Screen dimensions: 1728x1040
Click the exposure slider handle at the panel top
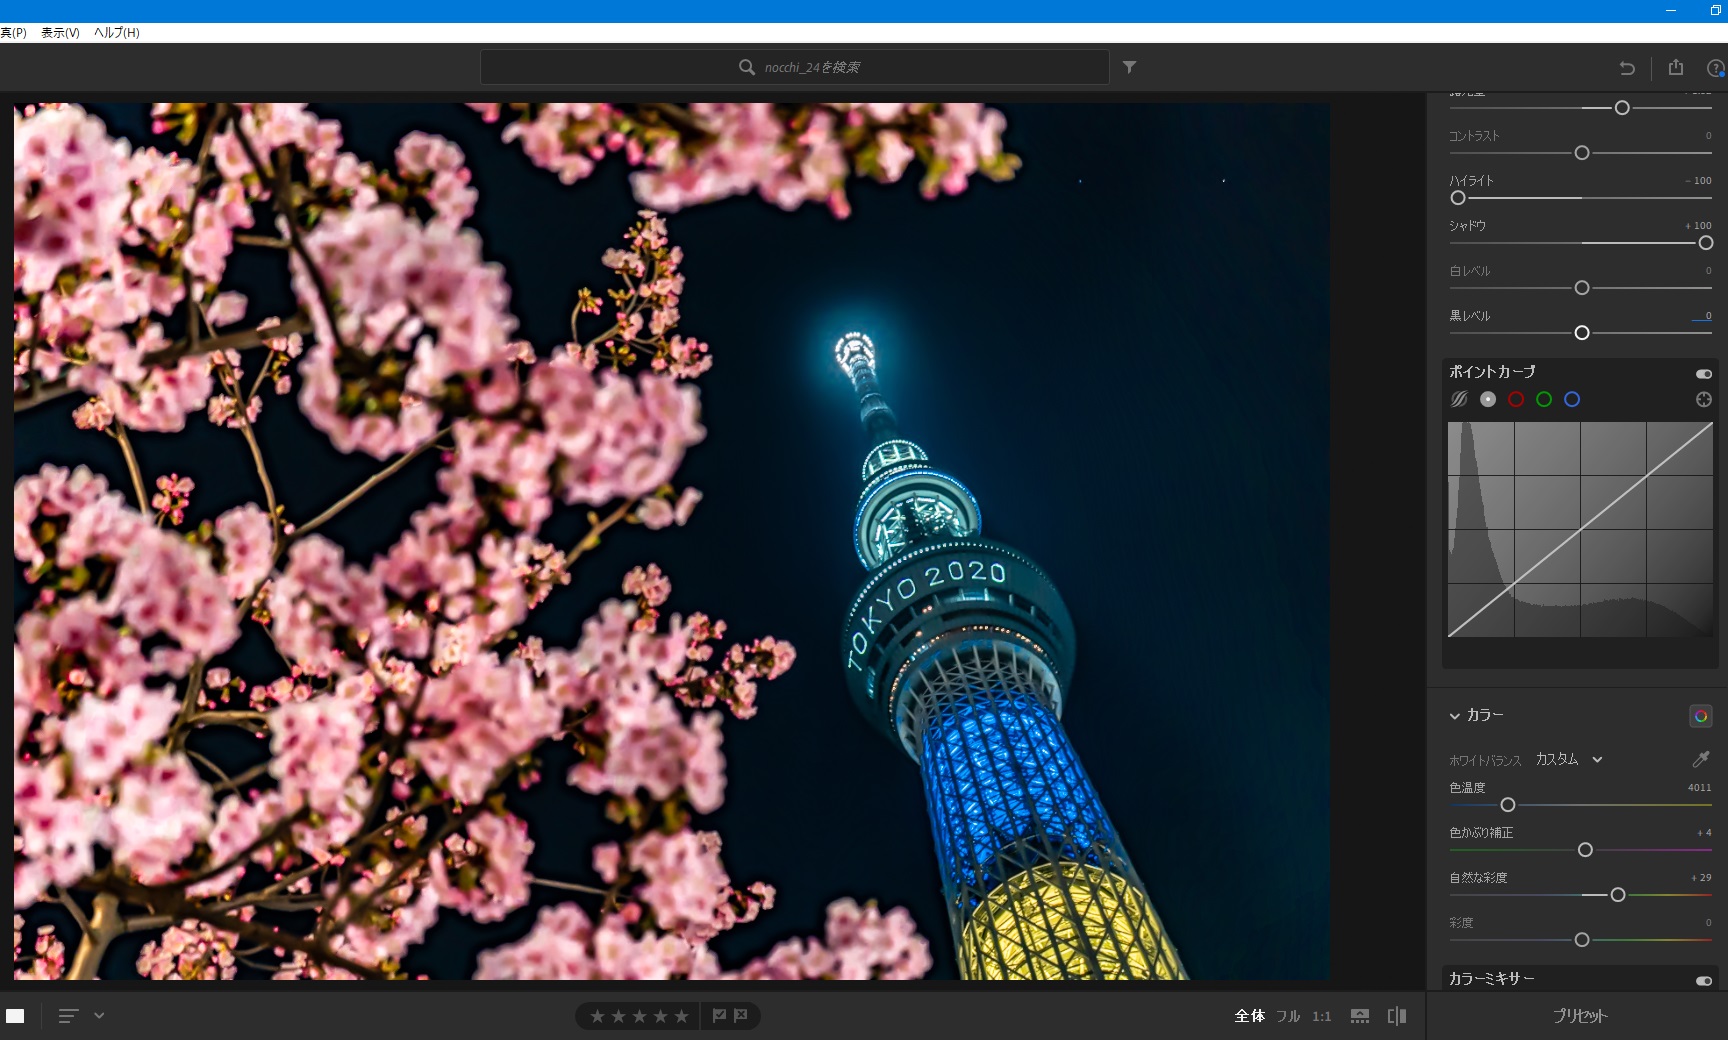tap(1622, 108)
